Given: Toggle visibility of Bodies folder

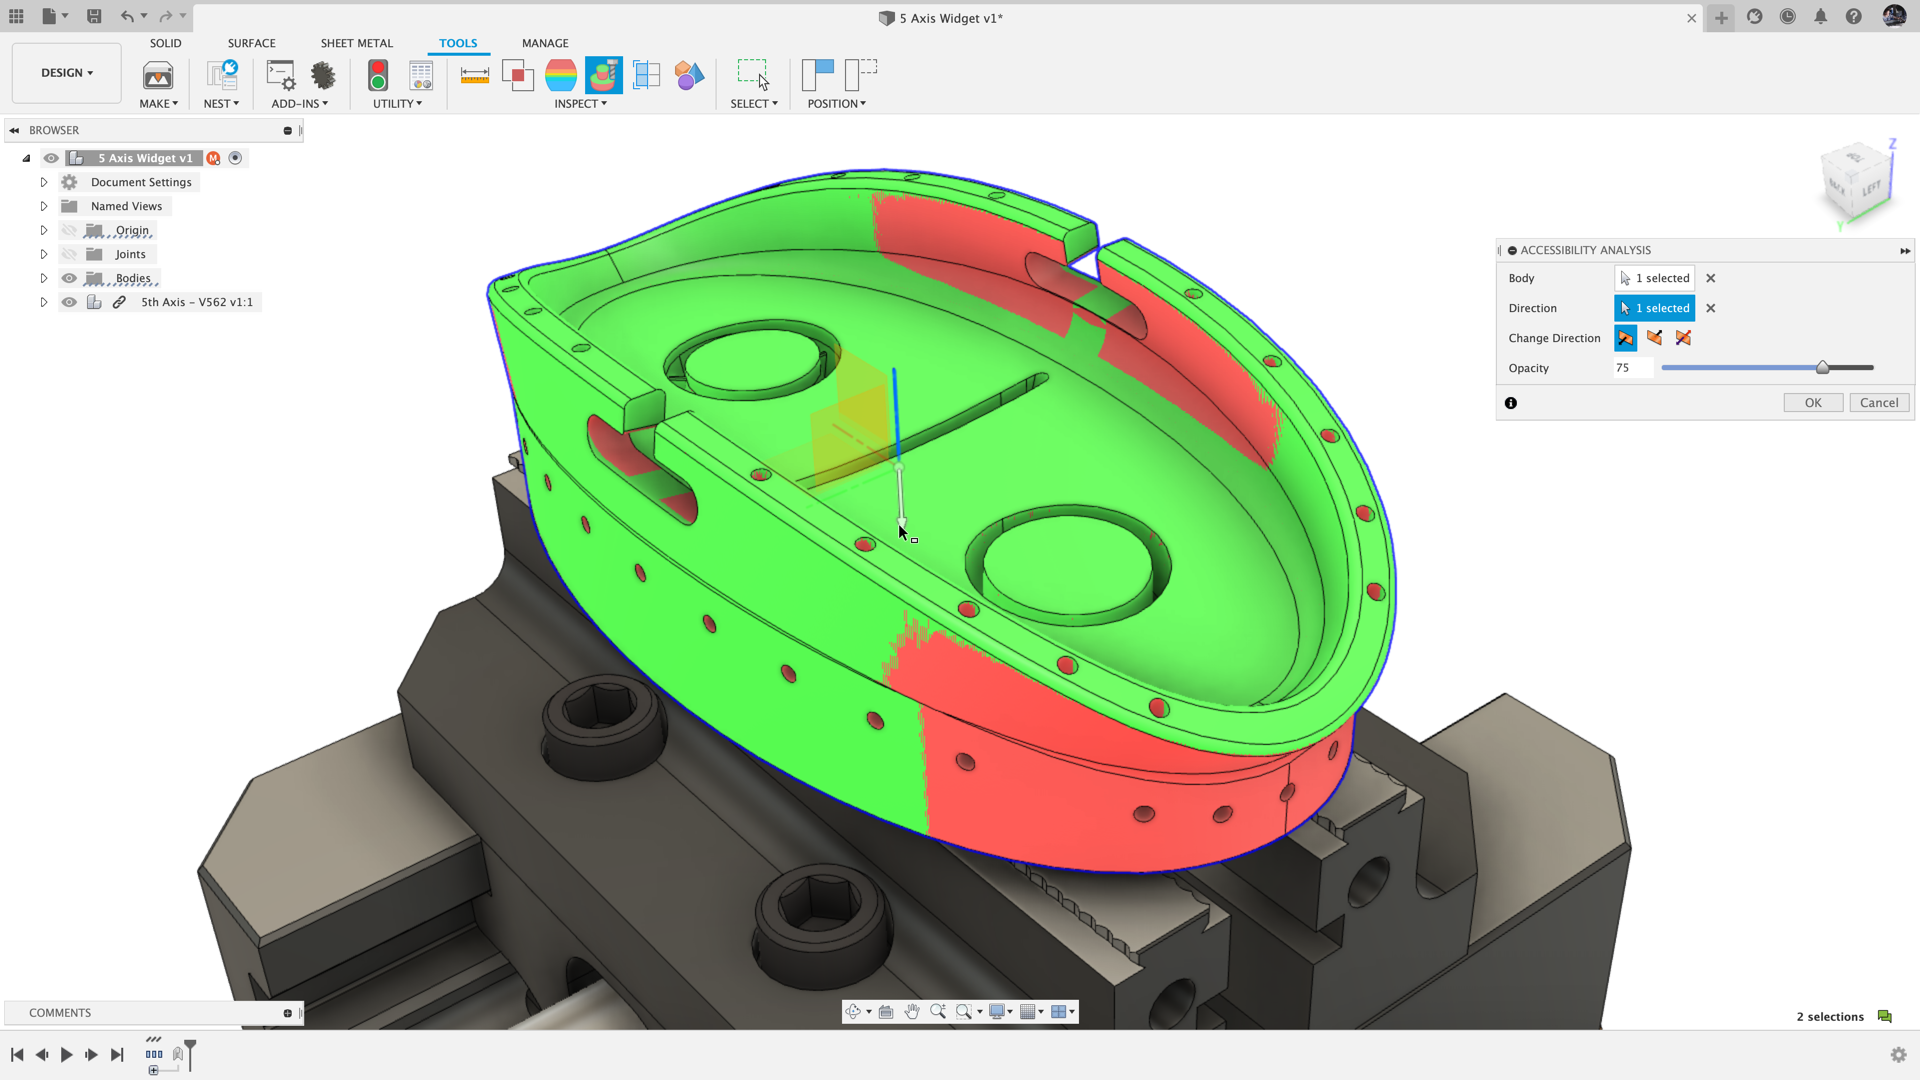Looking at the screenshot, I should [67, 277].
